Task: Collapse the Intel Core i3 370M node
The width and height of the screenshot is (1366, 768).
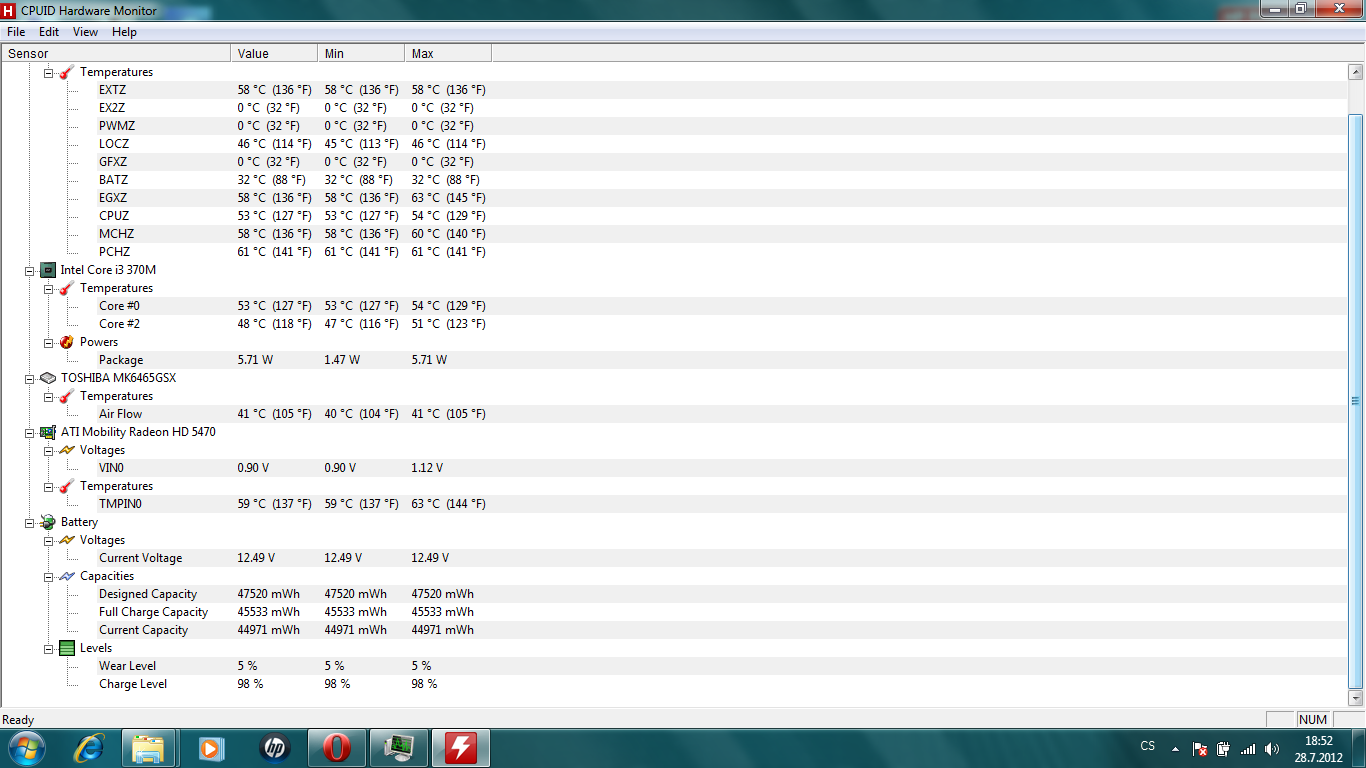Action: [29, 270]
